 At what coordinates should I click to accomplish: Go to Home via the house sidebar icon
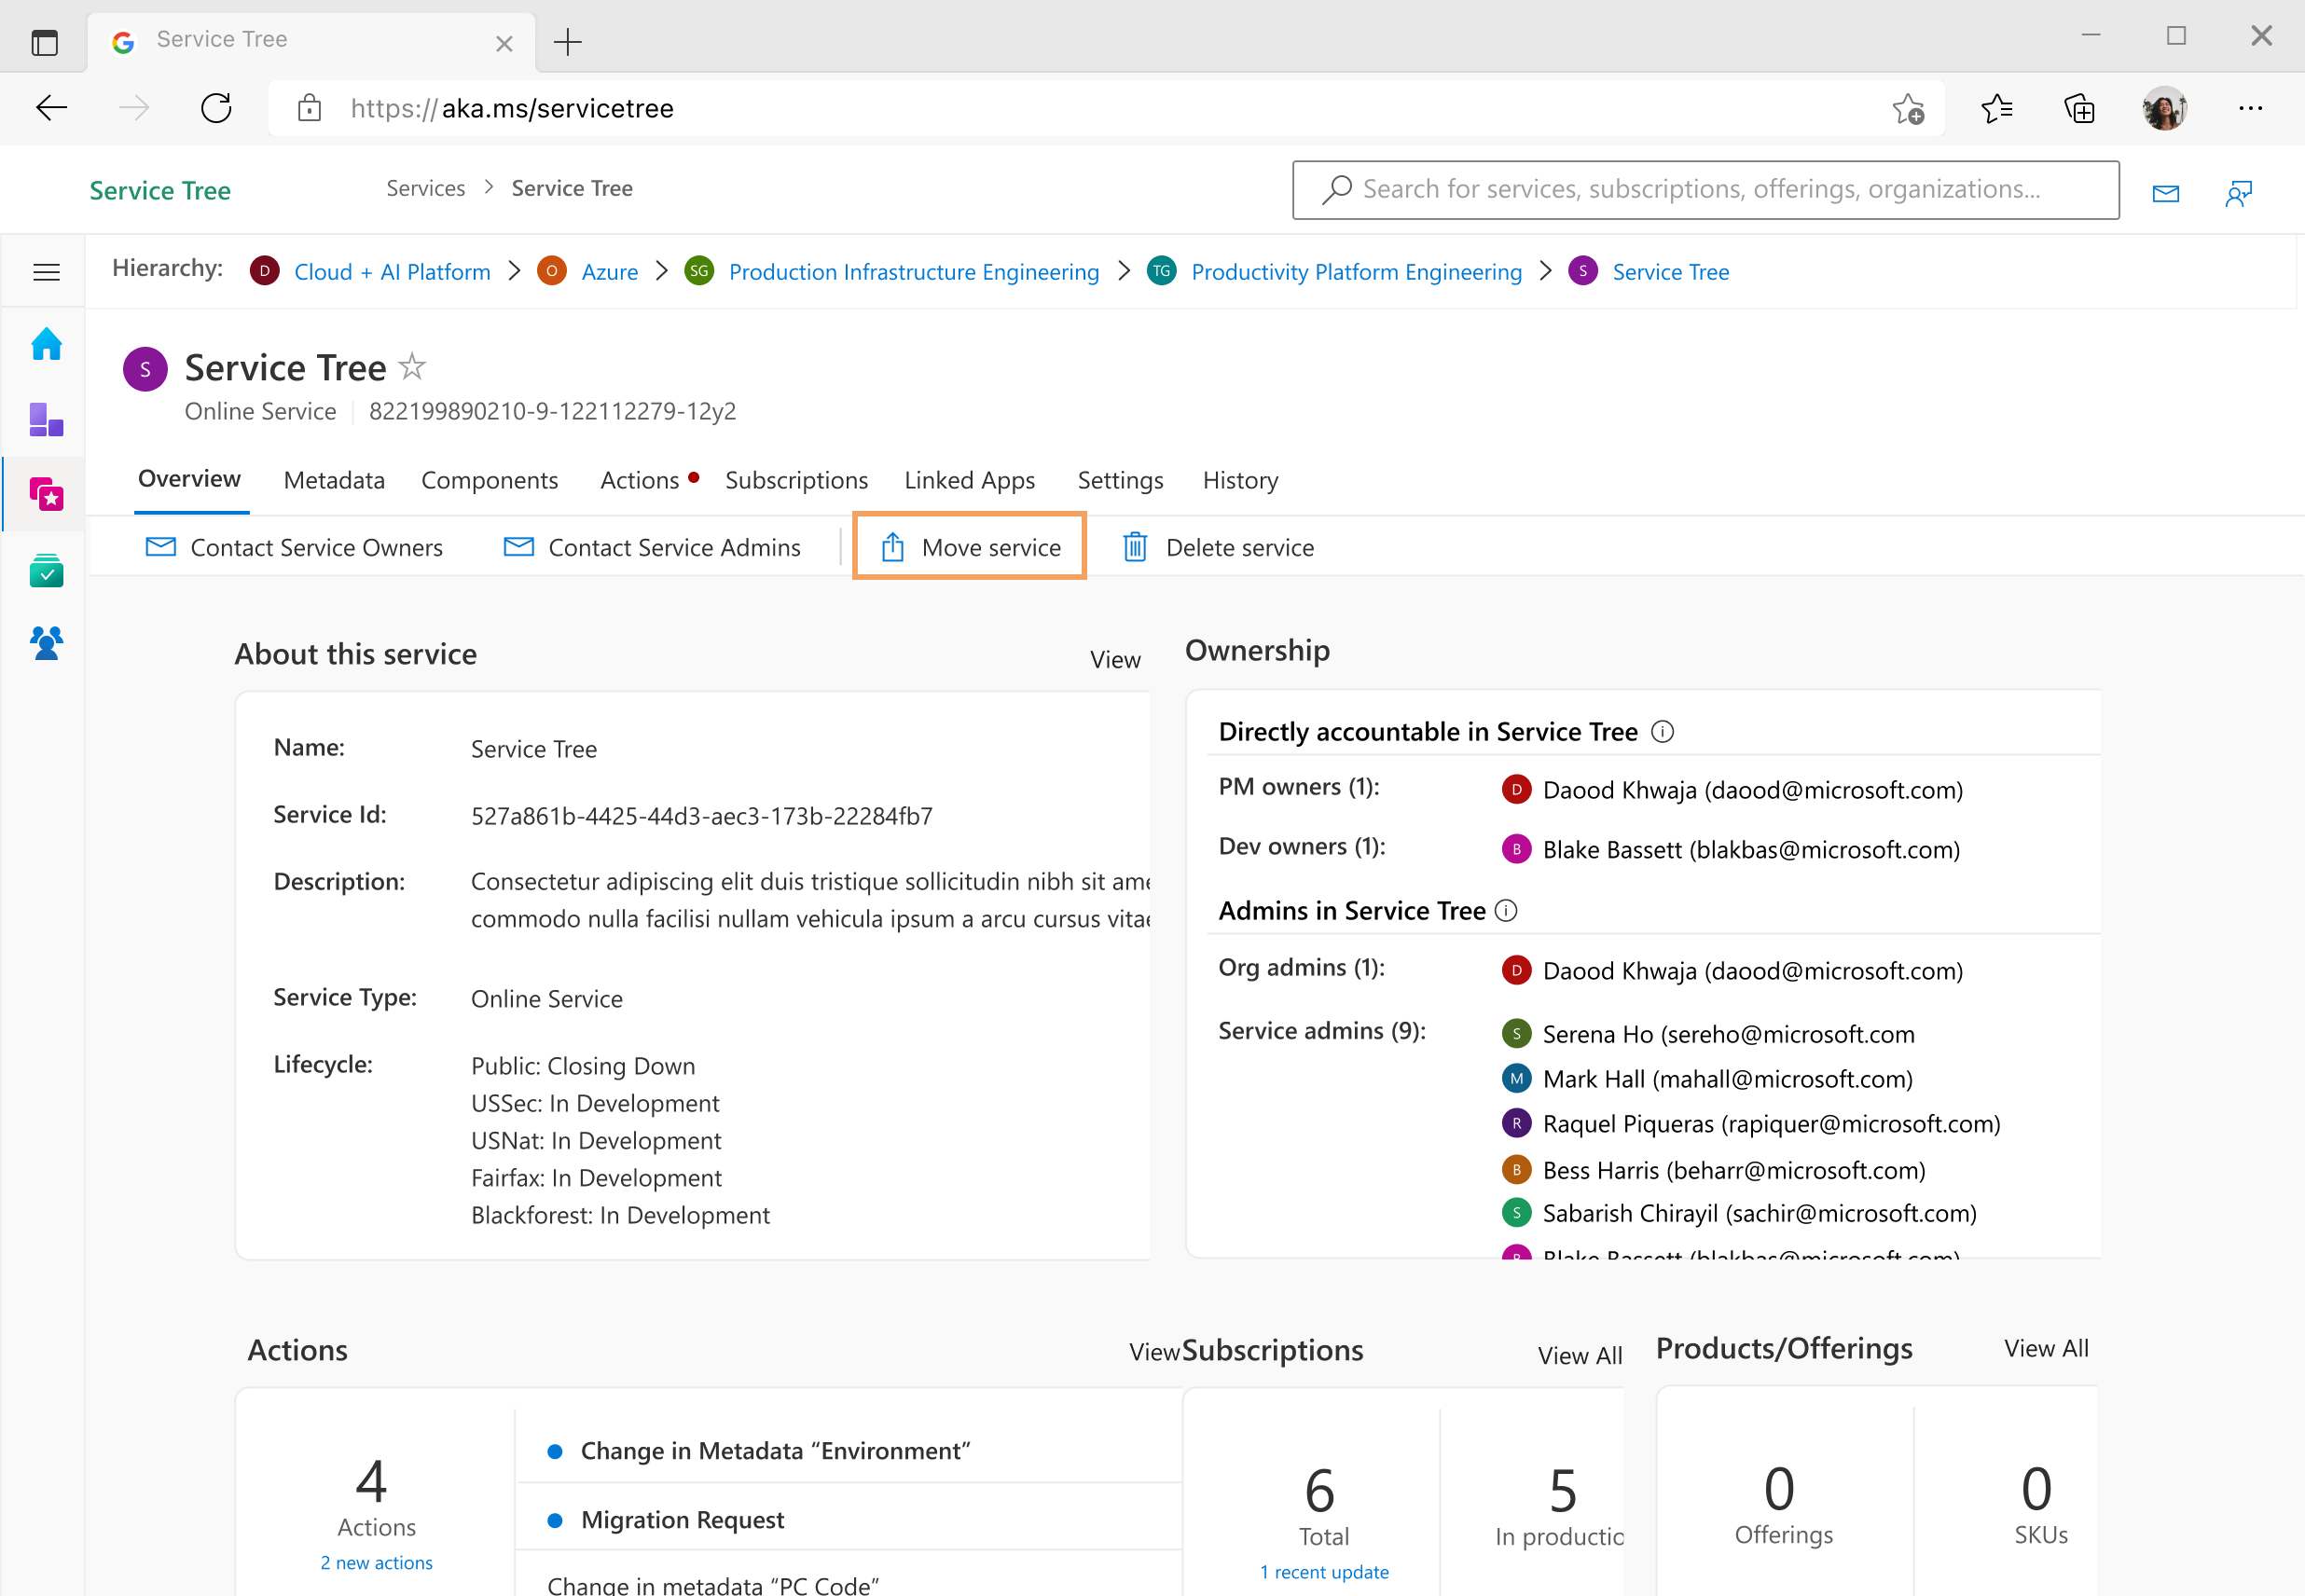46,344
